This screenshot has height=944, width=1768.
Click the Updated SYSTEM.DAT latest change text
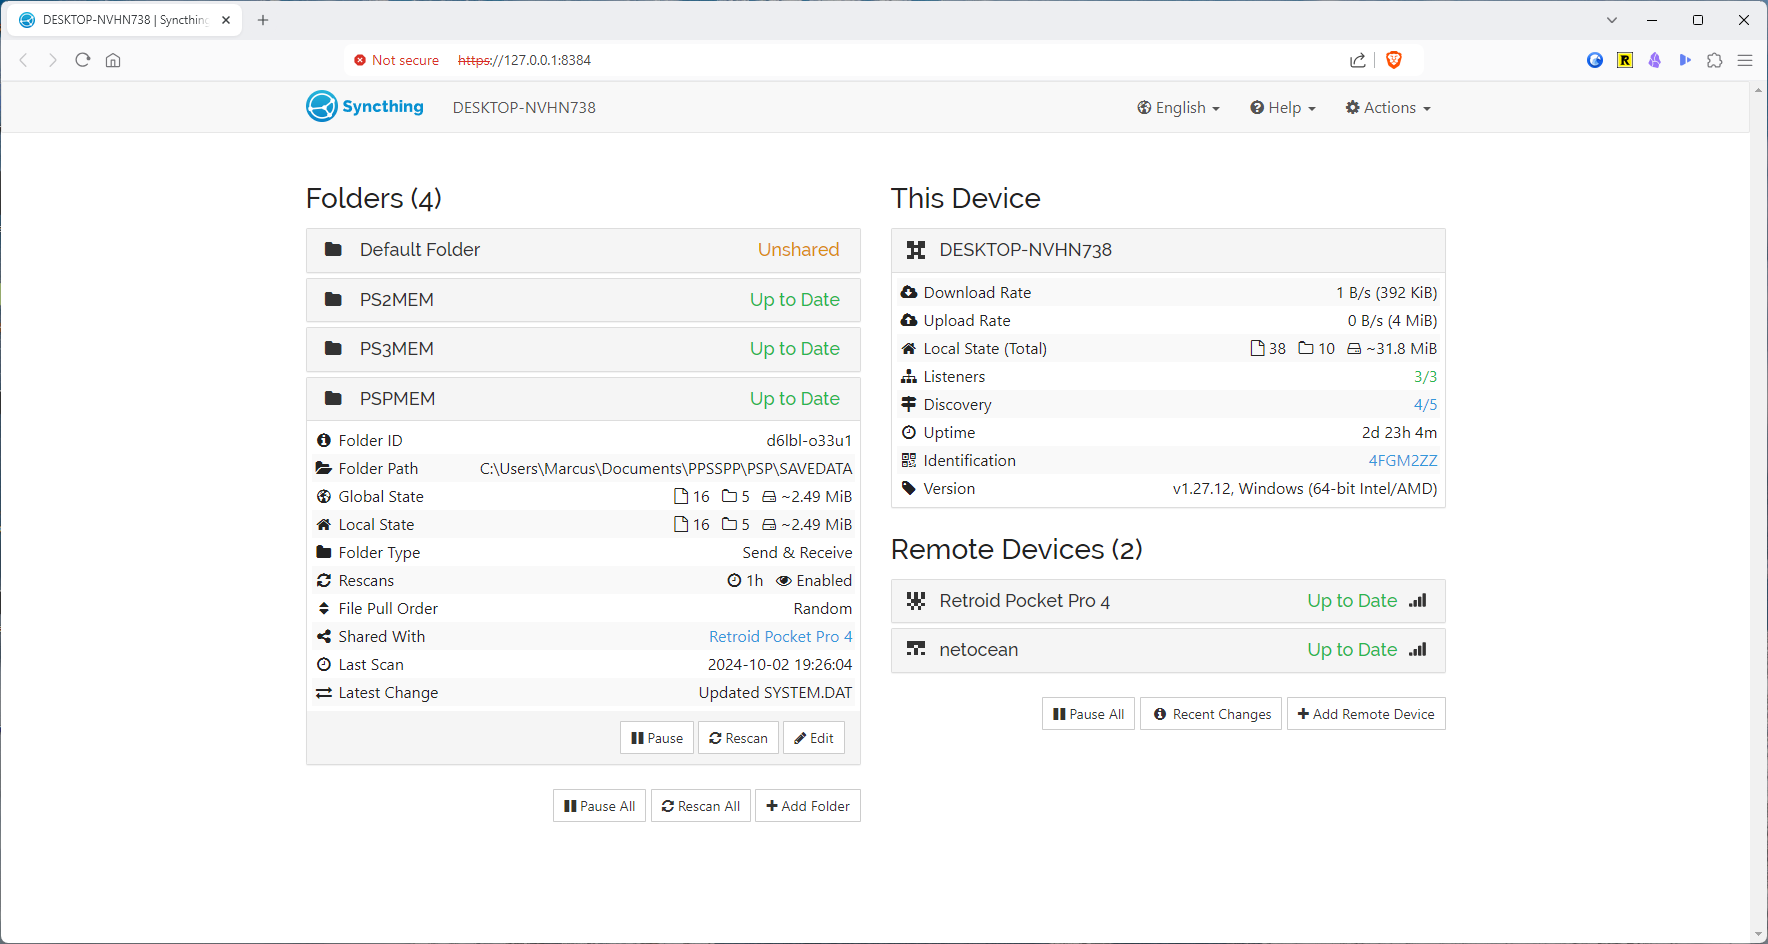tap(775, 692)
